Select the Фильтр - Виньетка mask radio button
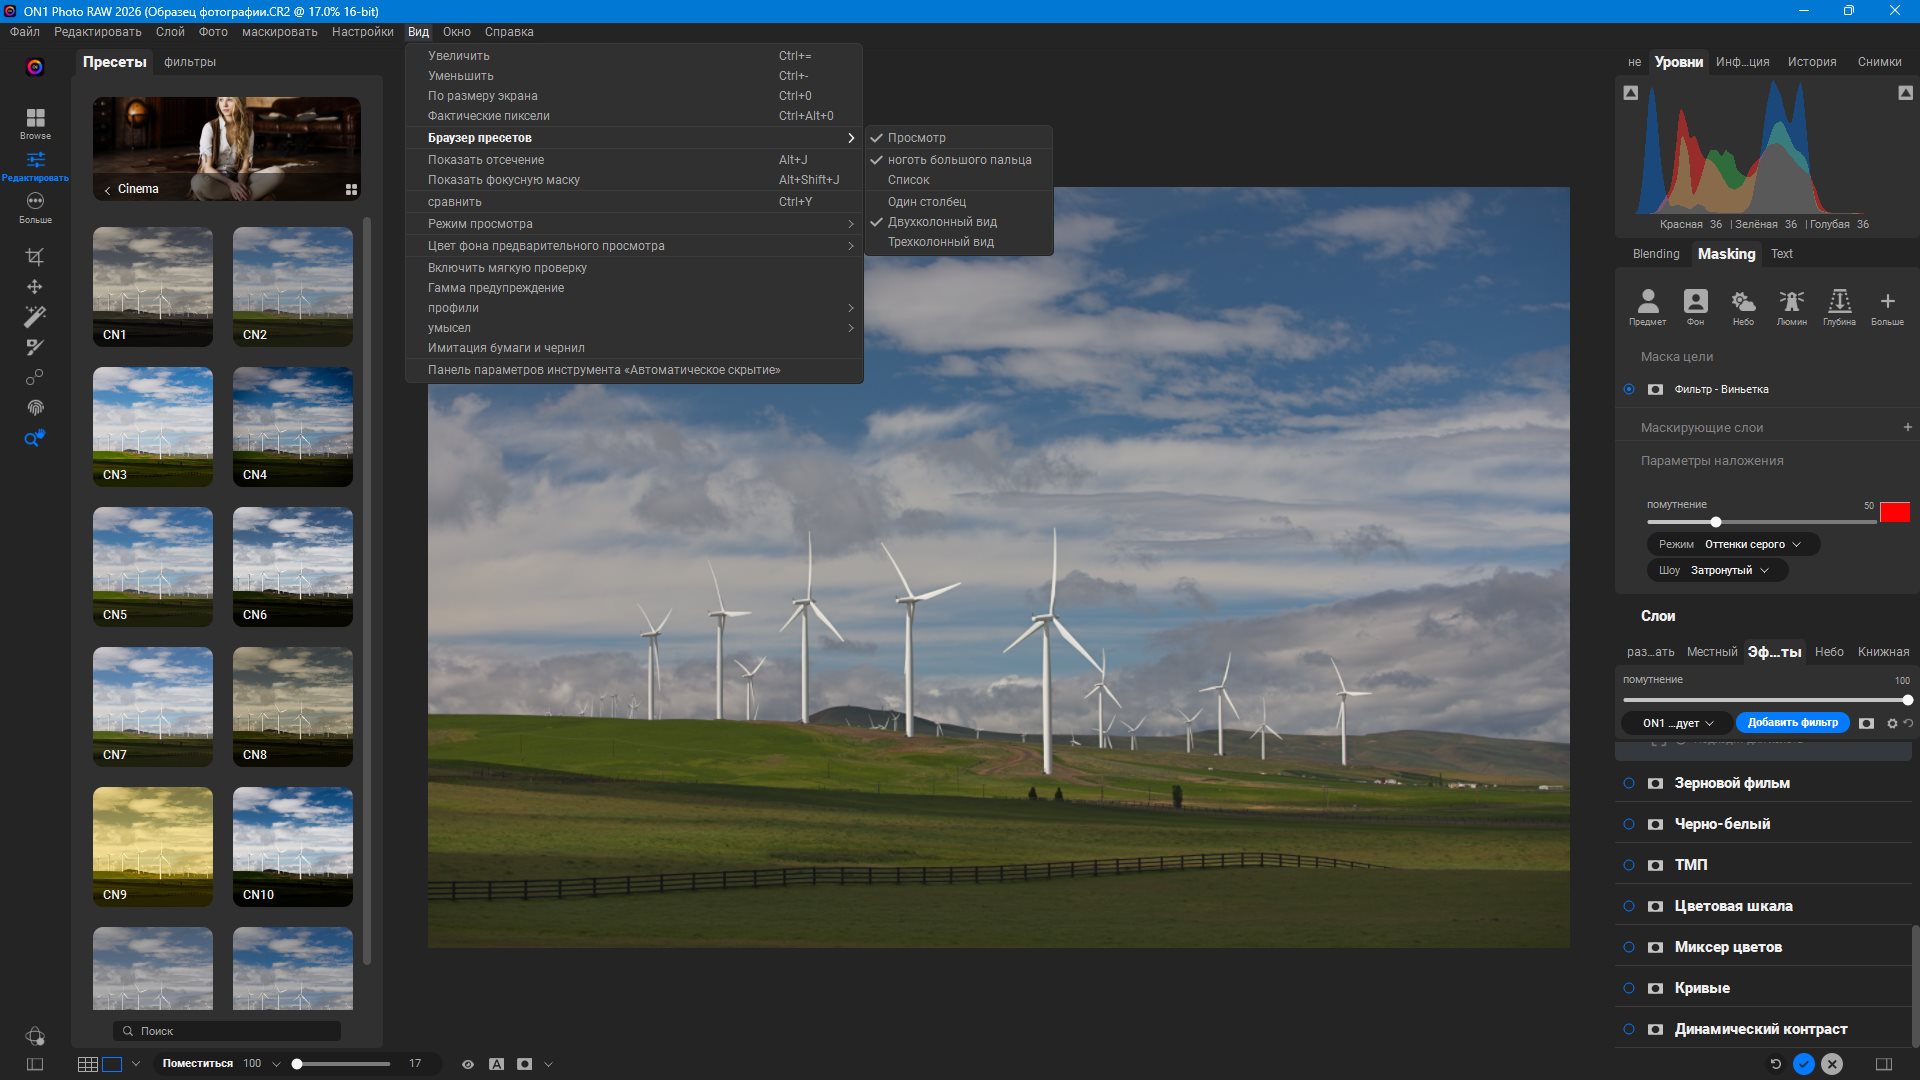This screenshot has width=1920, height=1080. tap(1629, 389)
